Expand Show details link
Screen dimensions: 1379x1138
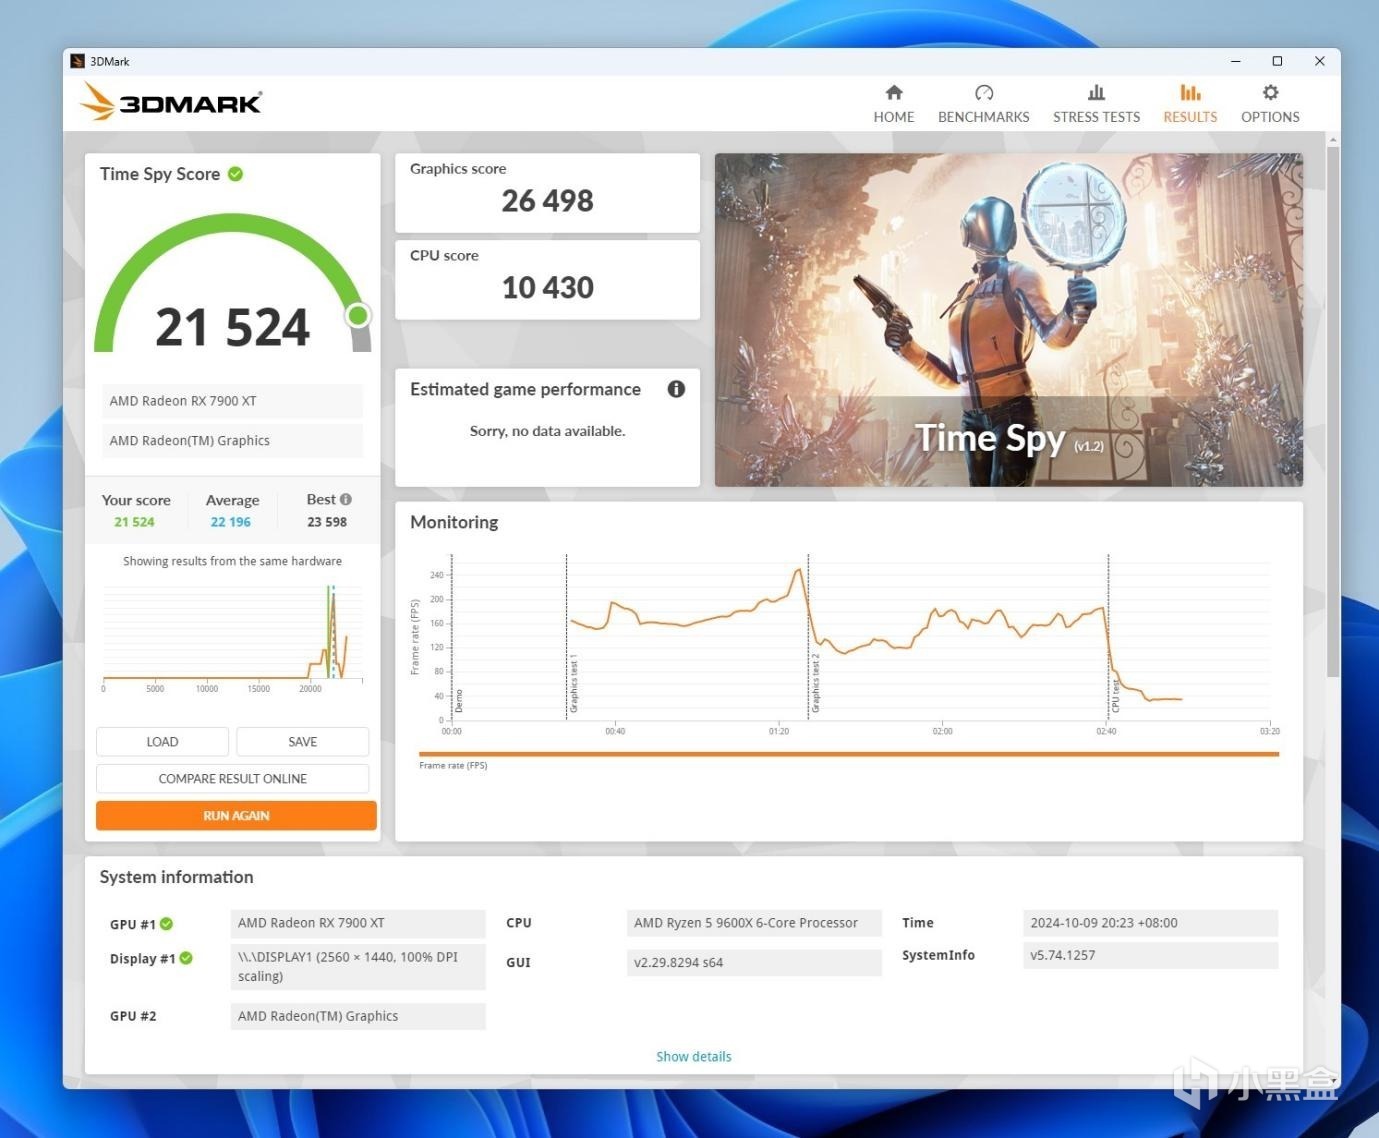pos(694,1056)
